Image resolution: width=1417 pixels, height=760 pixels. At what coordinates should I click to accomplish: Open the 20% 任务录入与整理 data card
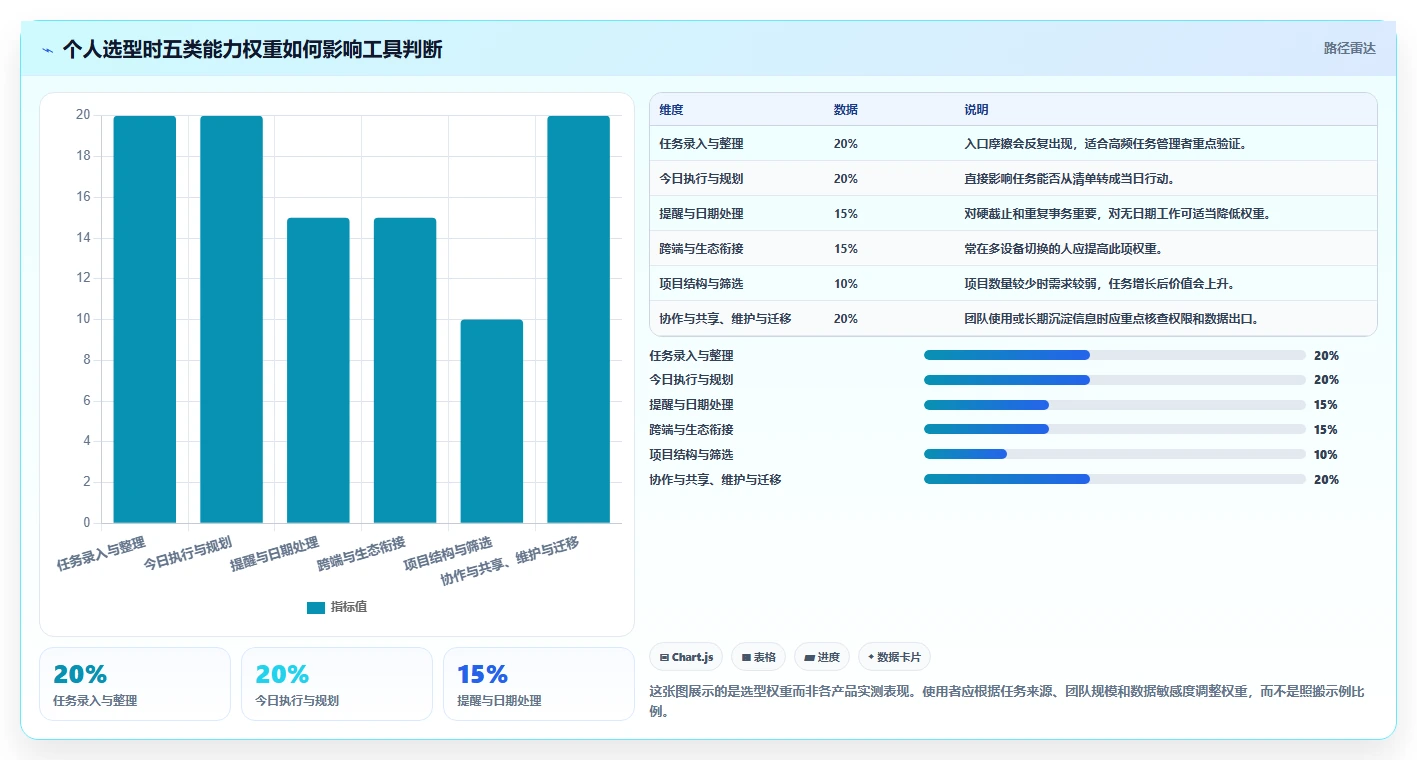click(135, 684)
